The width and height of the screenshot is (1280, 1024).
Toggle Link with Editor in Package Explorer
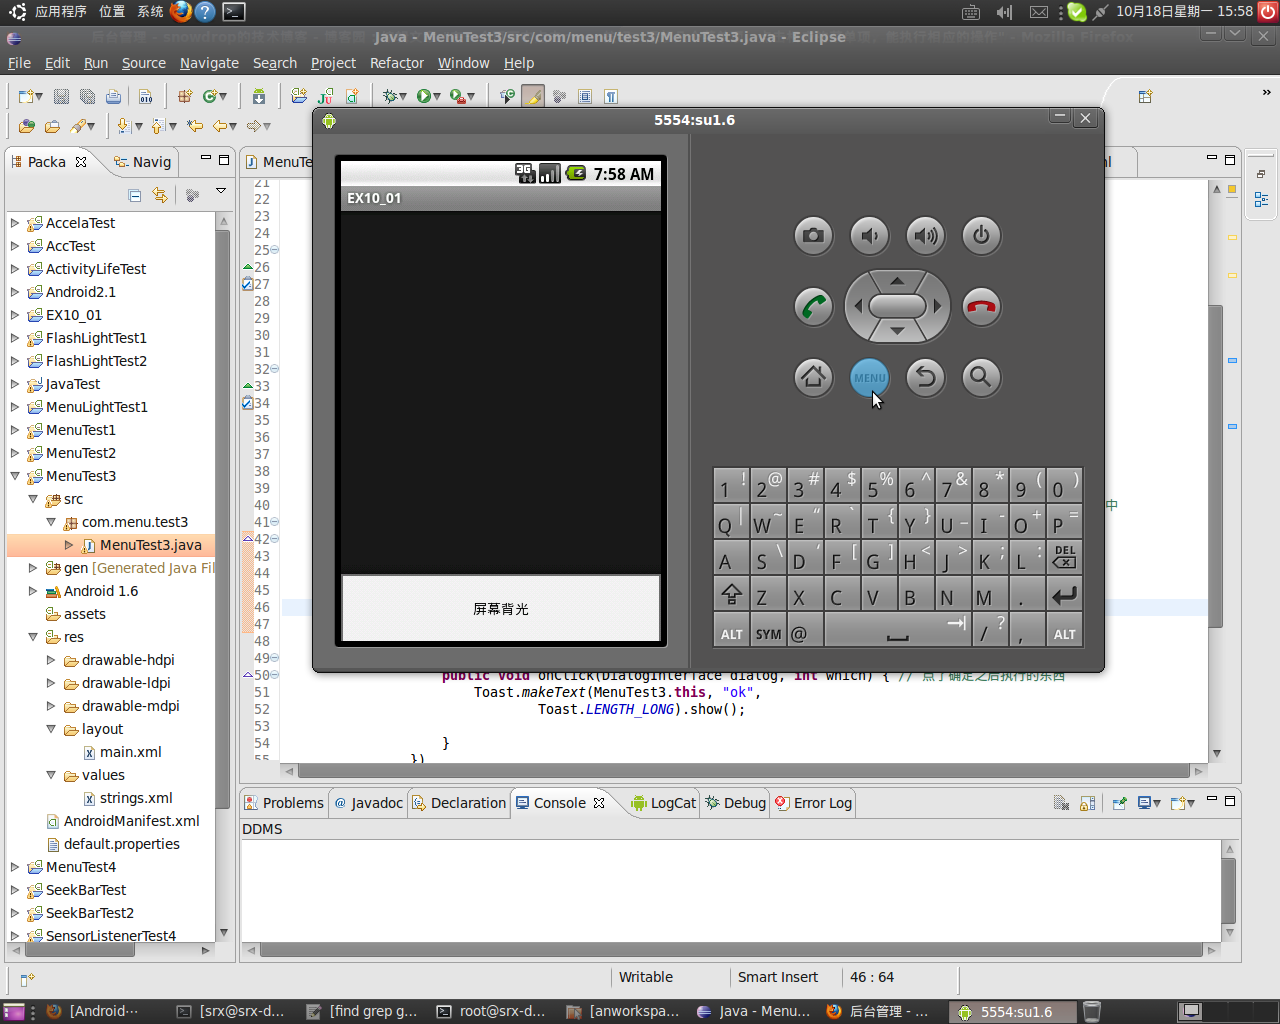coord(160,195)
